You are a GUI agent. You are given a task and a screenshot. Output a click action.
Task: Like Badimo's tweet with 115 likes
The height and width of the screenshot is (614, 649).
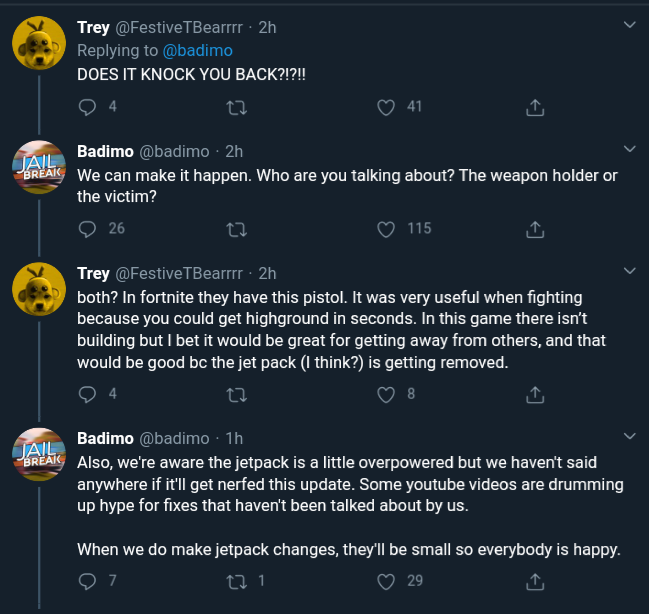click(386, 229)
